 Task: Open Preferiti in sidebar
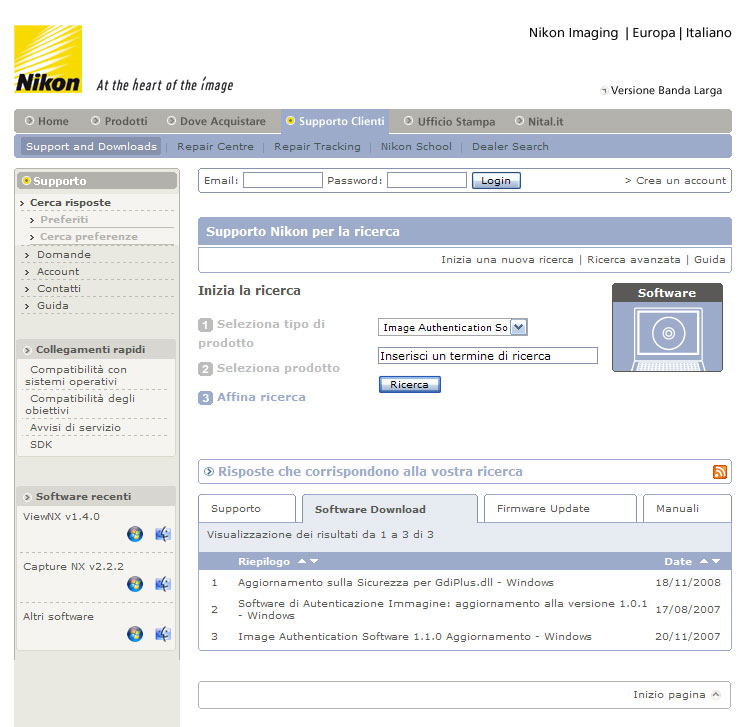(x=64, y=219)
